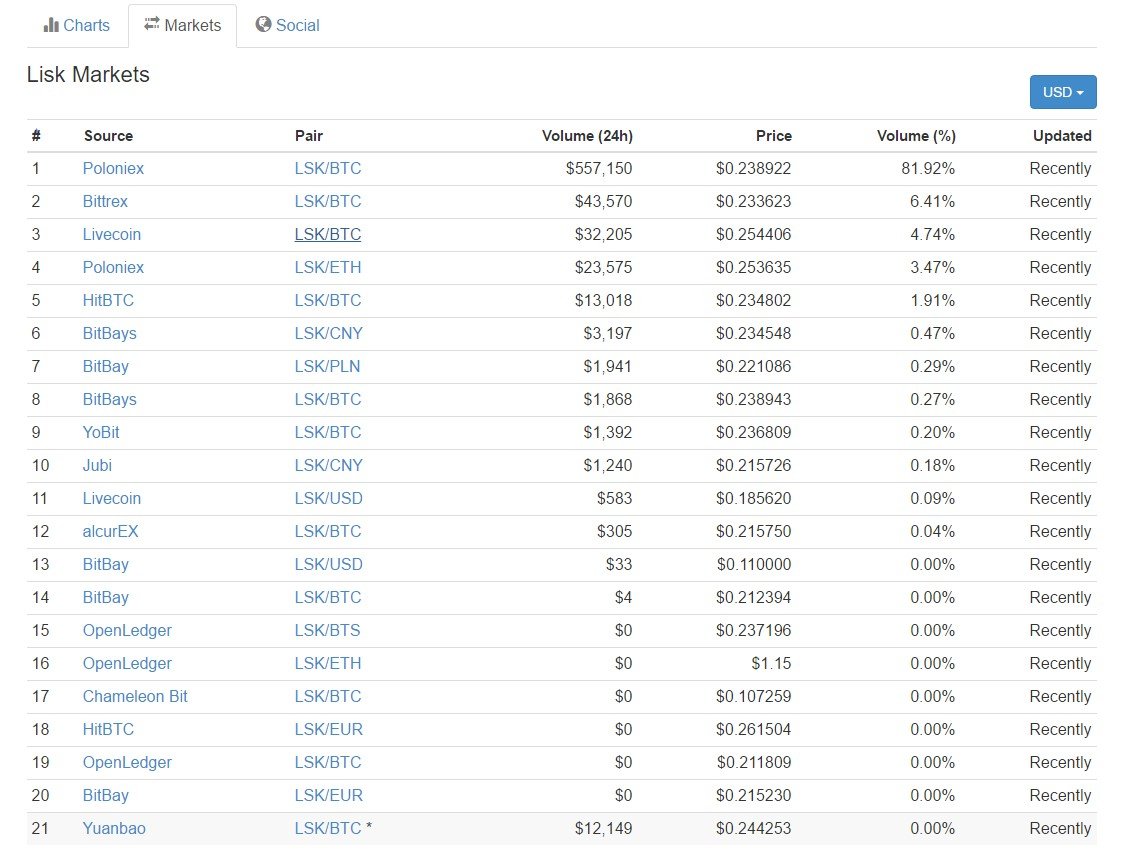Click underlined LSK/BTC pair link for Livecoin
Screen dimensions: 1121x862
coord(328,234)
